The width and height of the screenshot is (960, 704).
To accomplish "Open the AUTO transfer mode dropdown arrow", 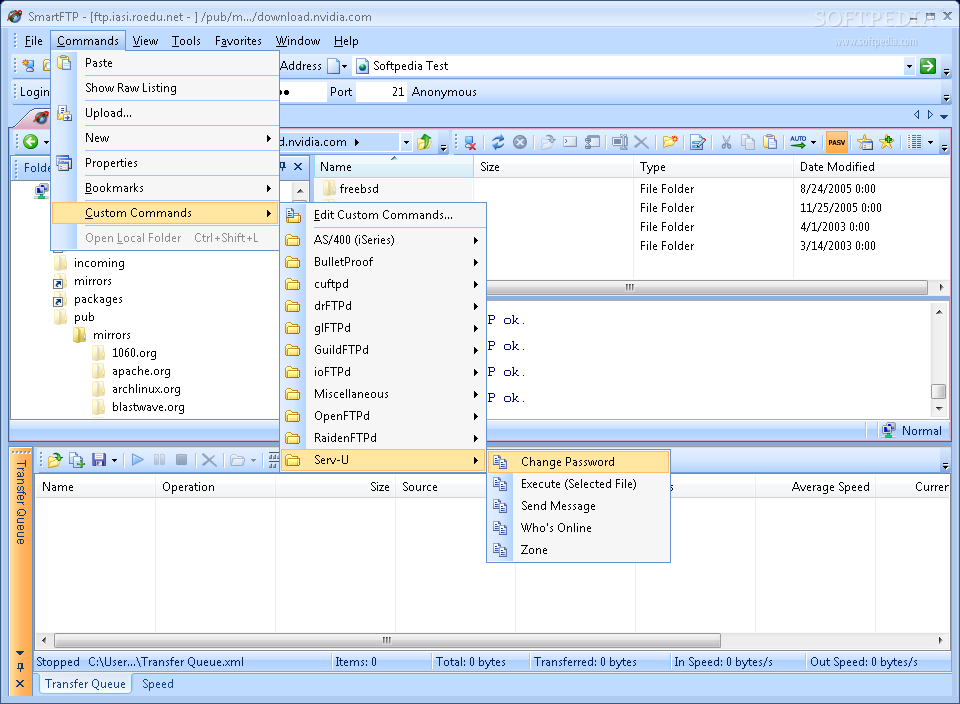I will [813, 143].
